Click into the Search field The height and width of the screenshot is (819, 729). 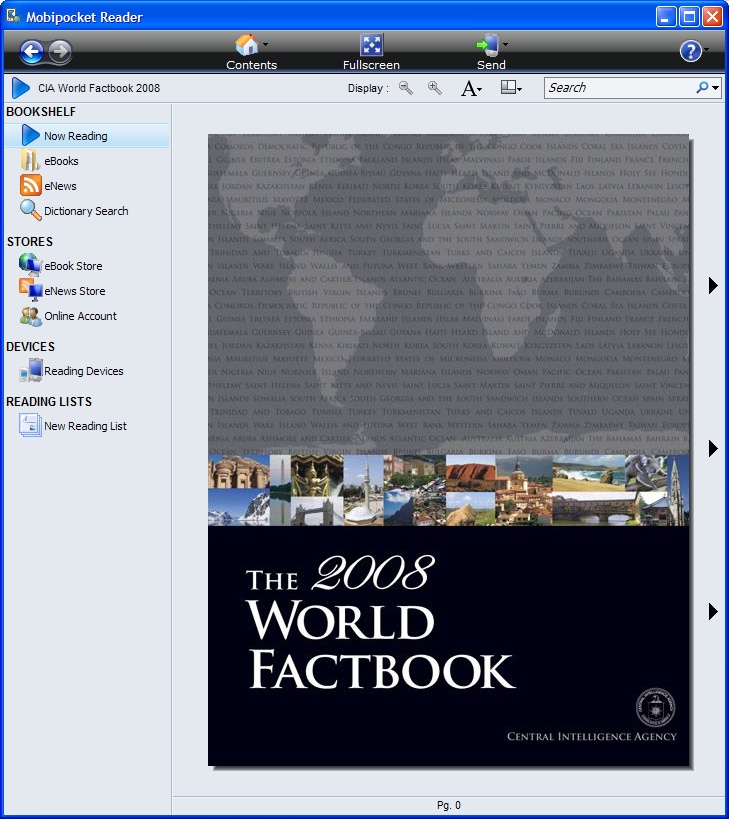coord(619,88)
